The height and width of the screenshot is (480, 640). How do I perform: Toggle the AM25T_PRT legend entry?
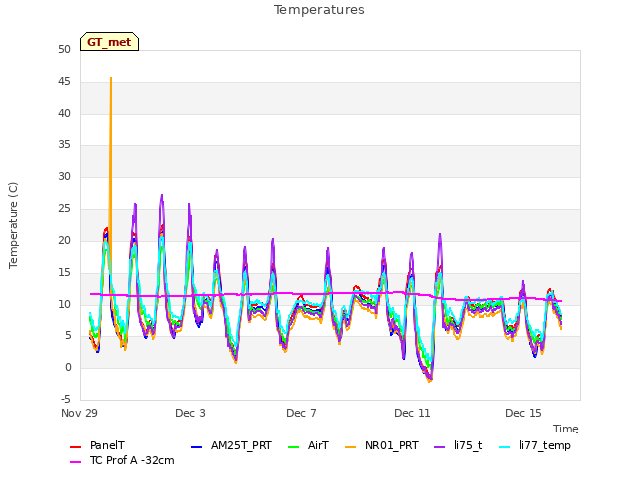pos(231,445)
